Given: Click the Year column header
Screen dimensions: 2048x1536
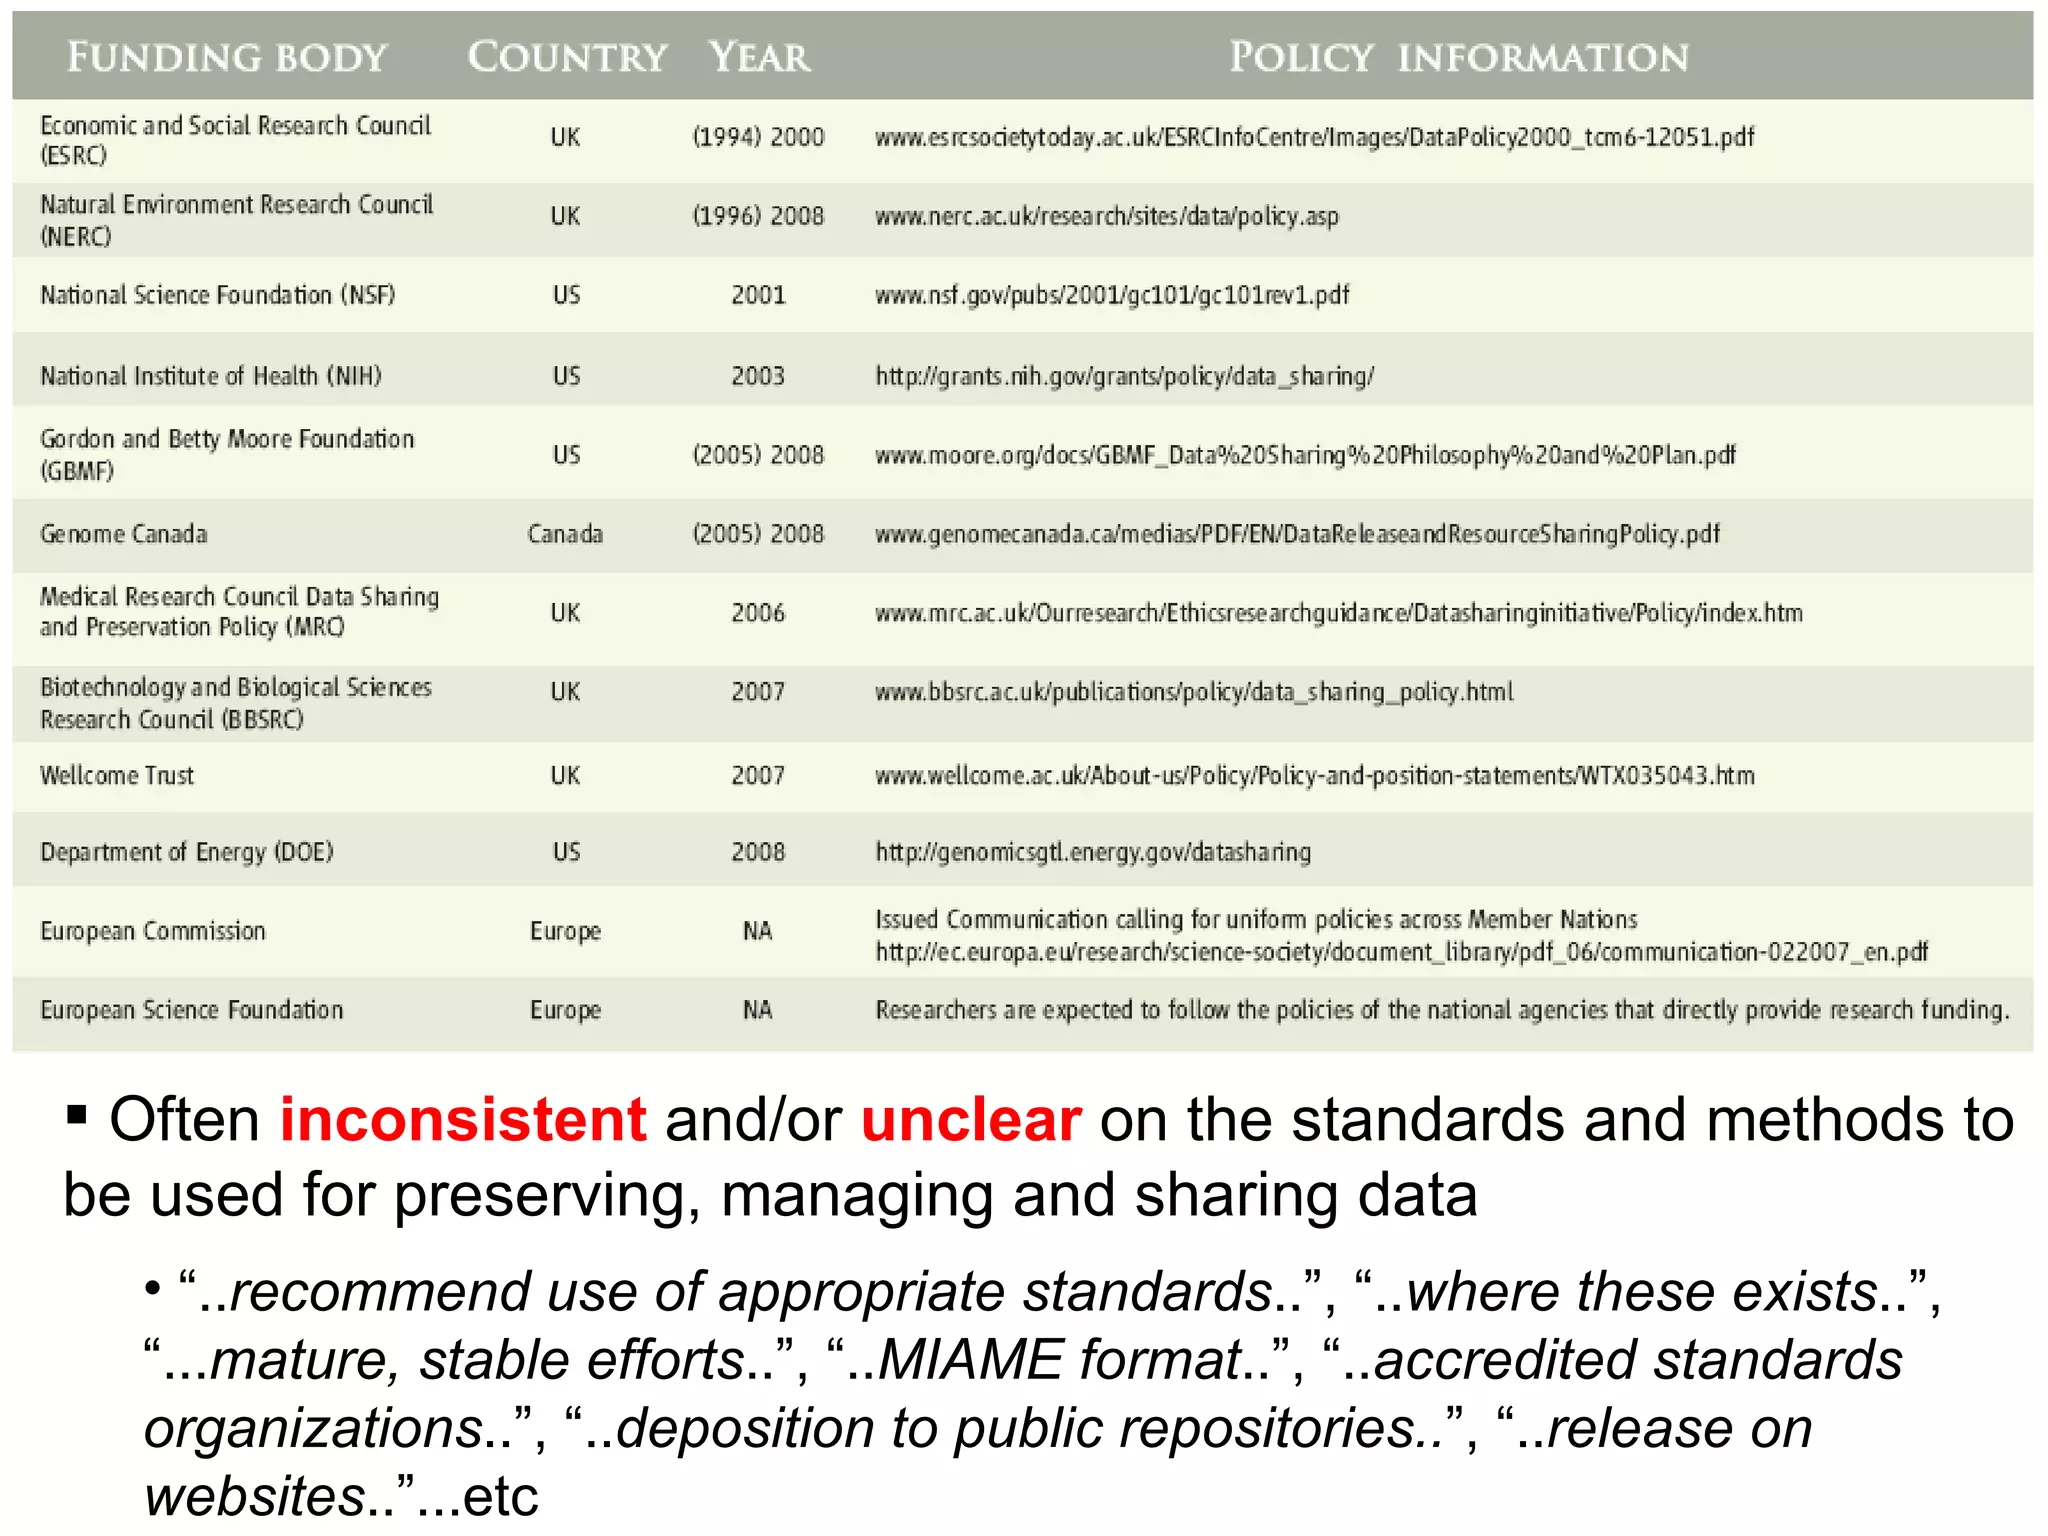Looking at the screenshot, I should click(x=759, y=57).
